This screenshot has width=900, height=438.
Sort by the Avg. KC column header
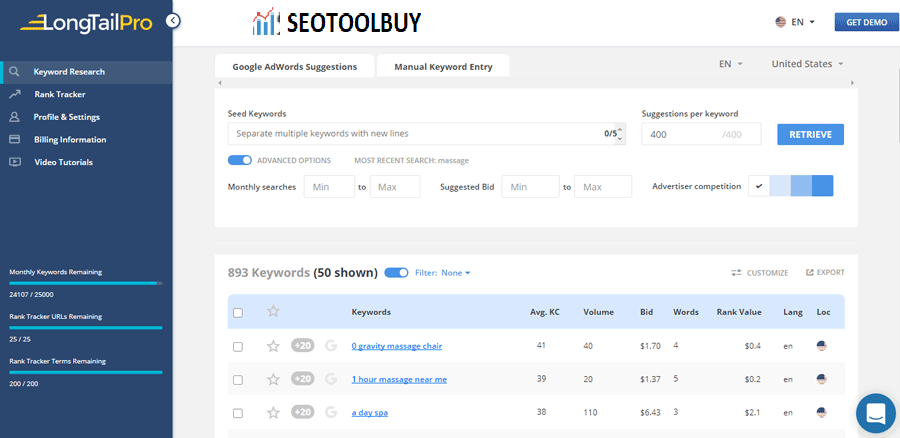pos(545,312)
